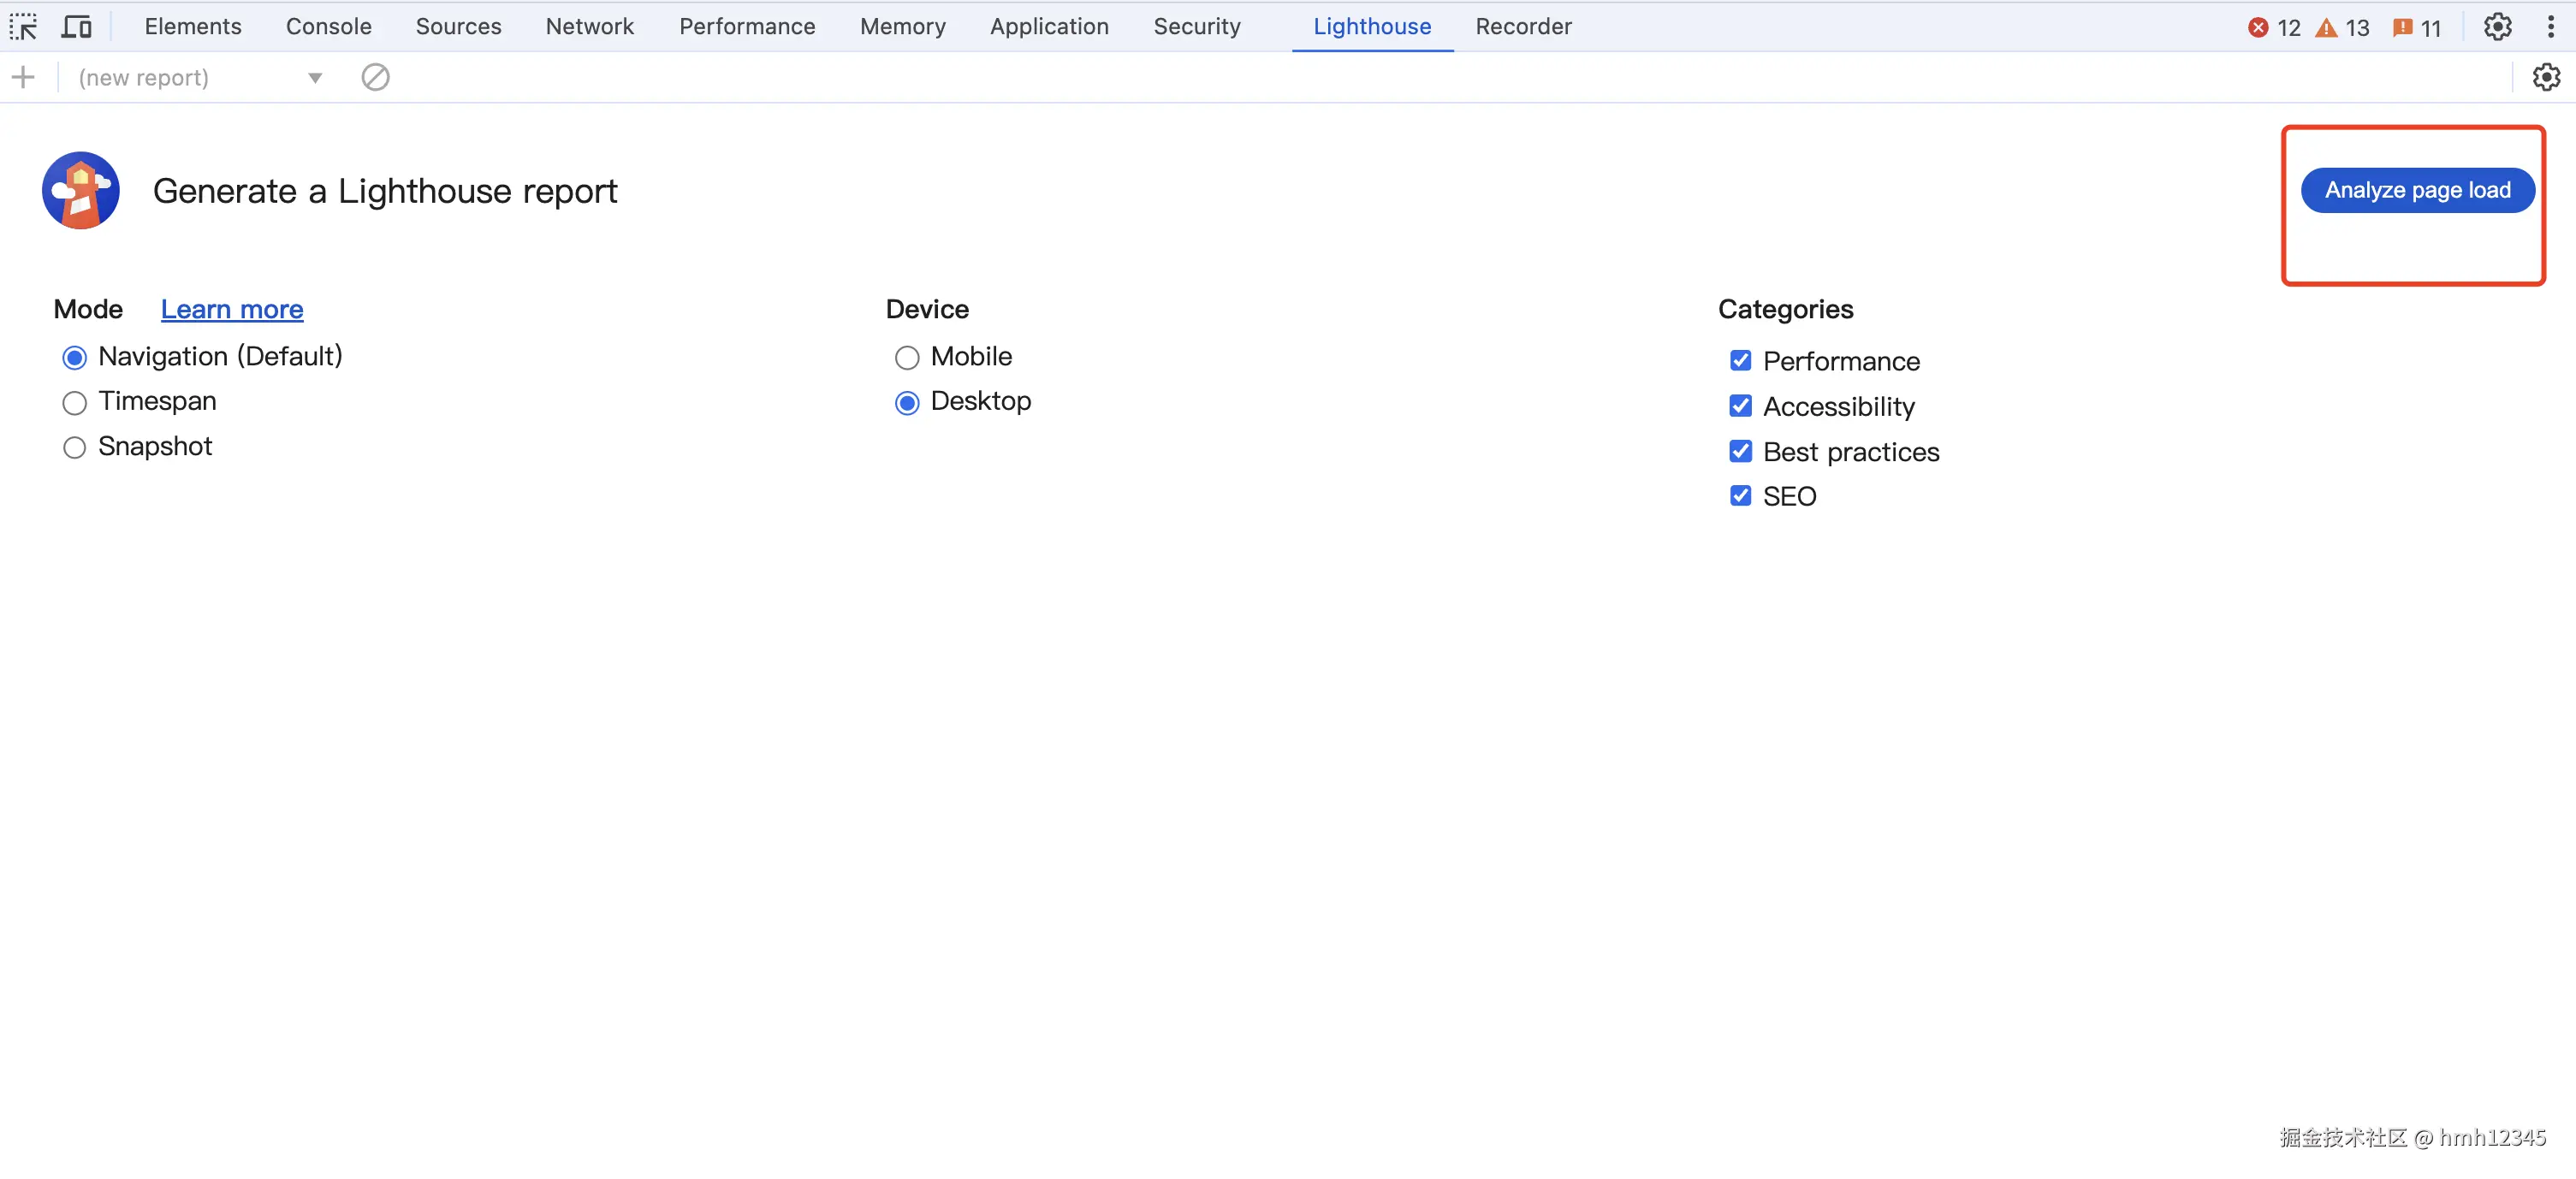
Task: Click the plus icon to add report
Action: tap(23, 77)
